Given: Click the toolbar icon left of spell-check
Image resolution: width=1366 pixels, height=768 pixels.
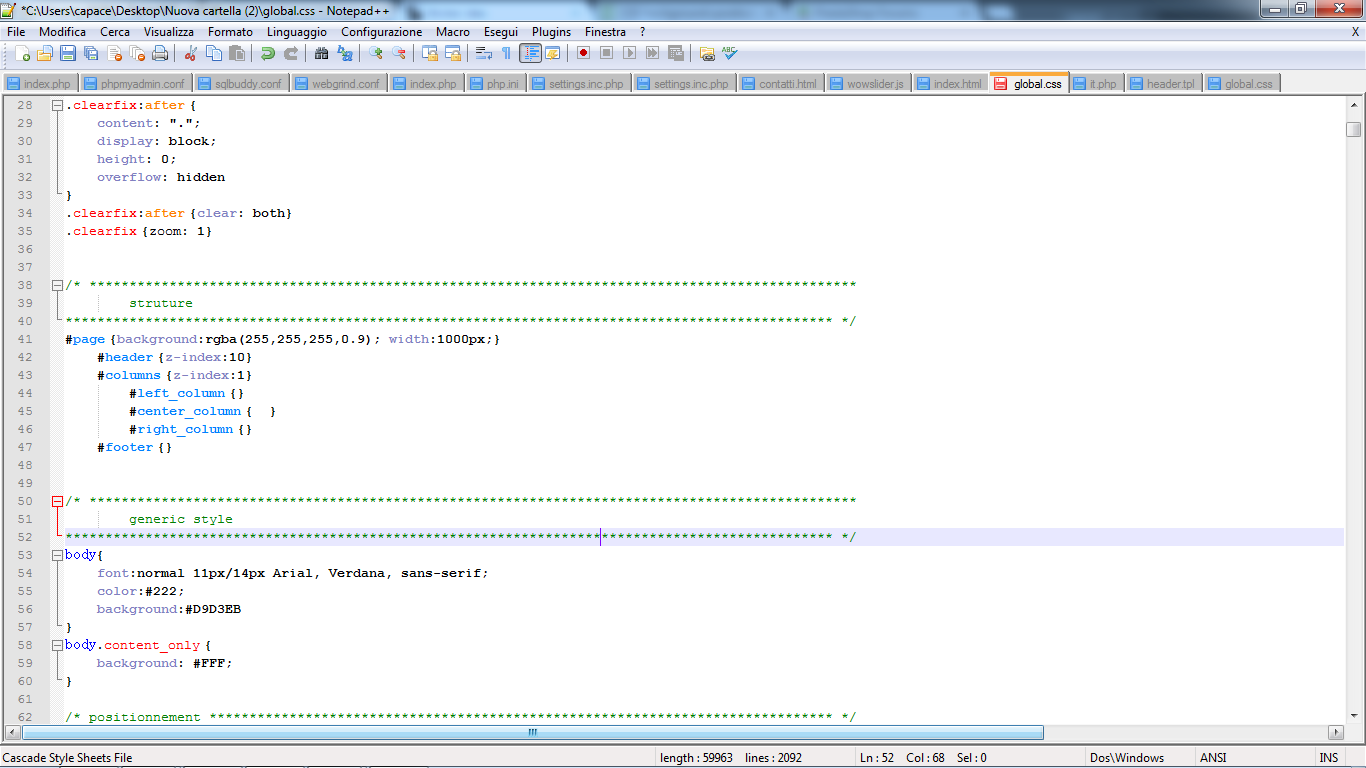Looking at the screenshot, I should 707,54.
